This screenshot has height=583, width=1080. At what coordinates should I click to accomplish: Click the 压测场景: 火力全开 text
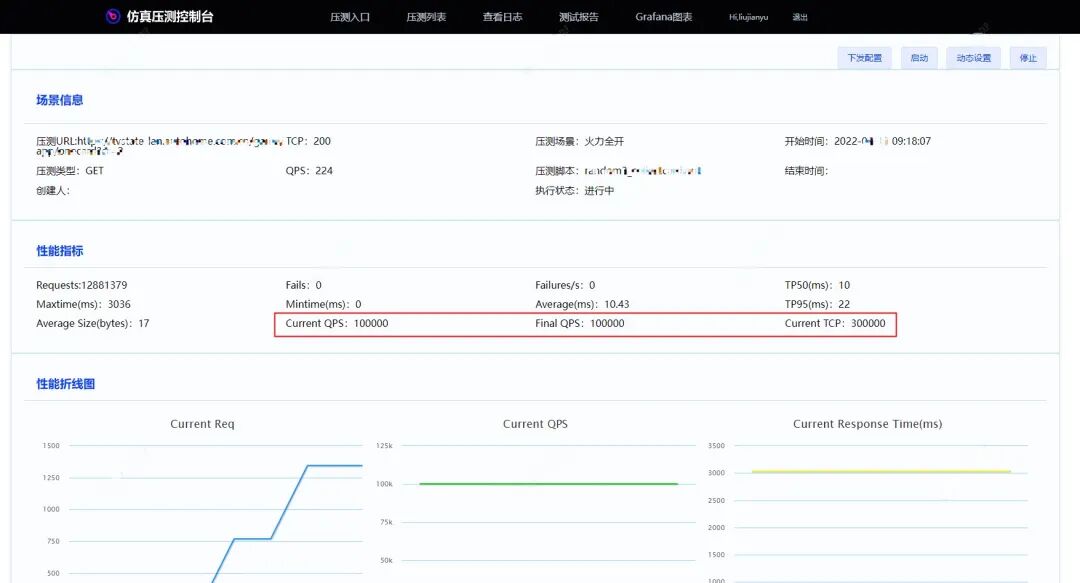(x=579, y=141)
